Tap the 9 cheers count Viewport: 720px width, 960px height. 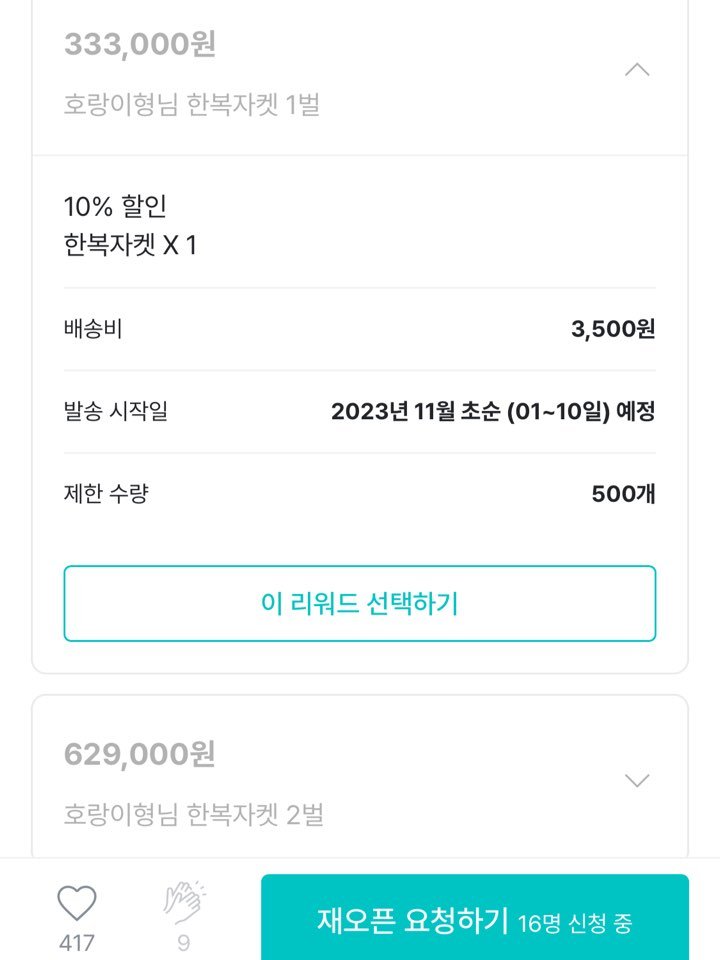click(x=184, y=943)
